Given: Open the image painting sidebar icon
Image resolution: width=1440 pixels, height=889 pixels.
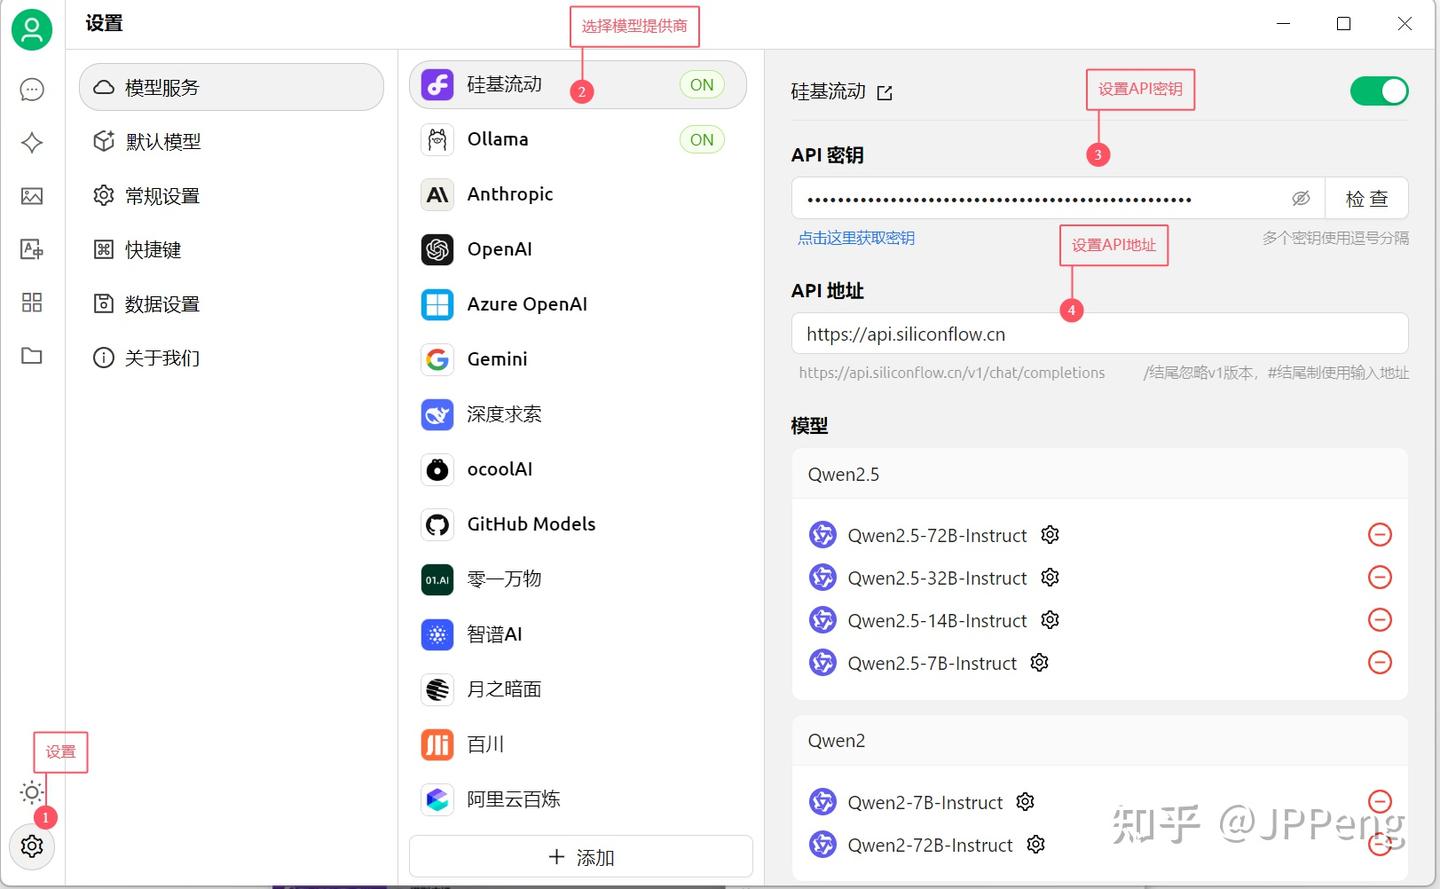Looking at the screenshot, I should 32,196.
